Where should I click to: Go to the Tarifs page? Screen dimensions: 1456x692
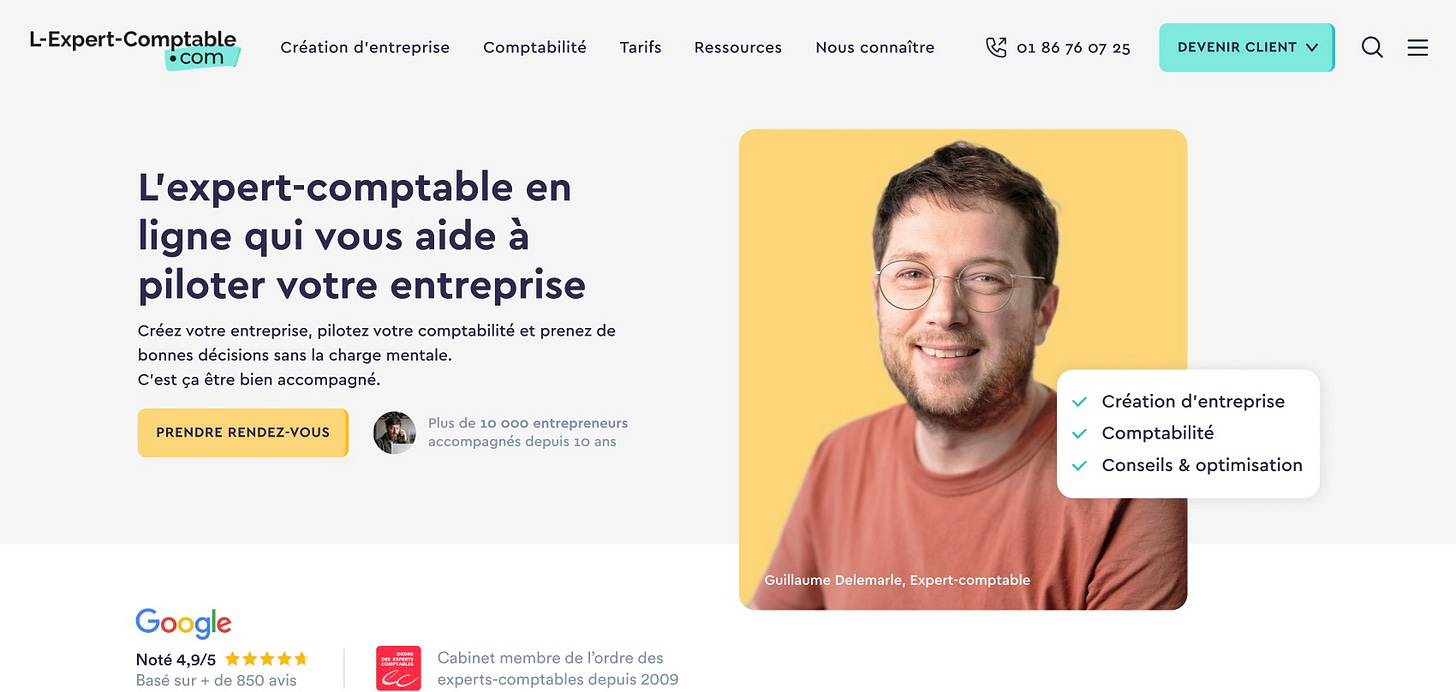coord(640,47)
